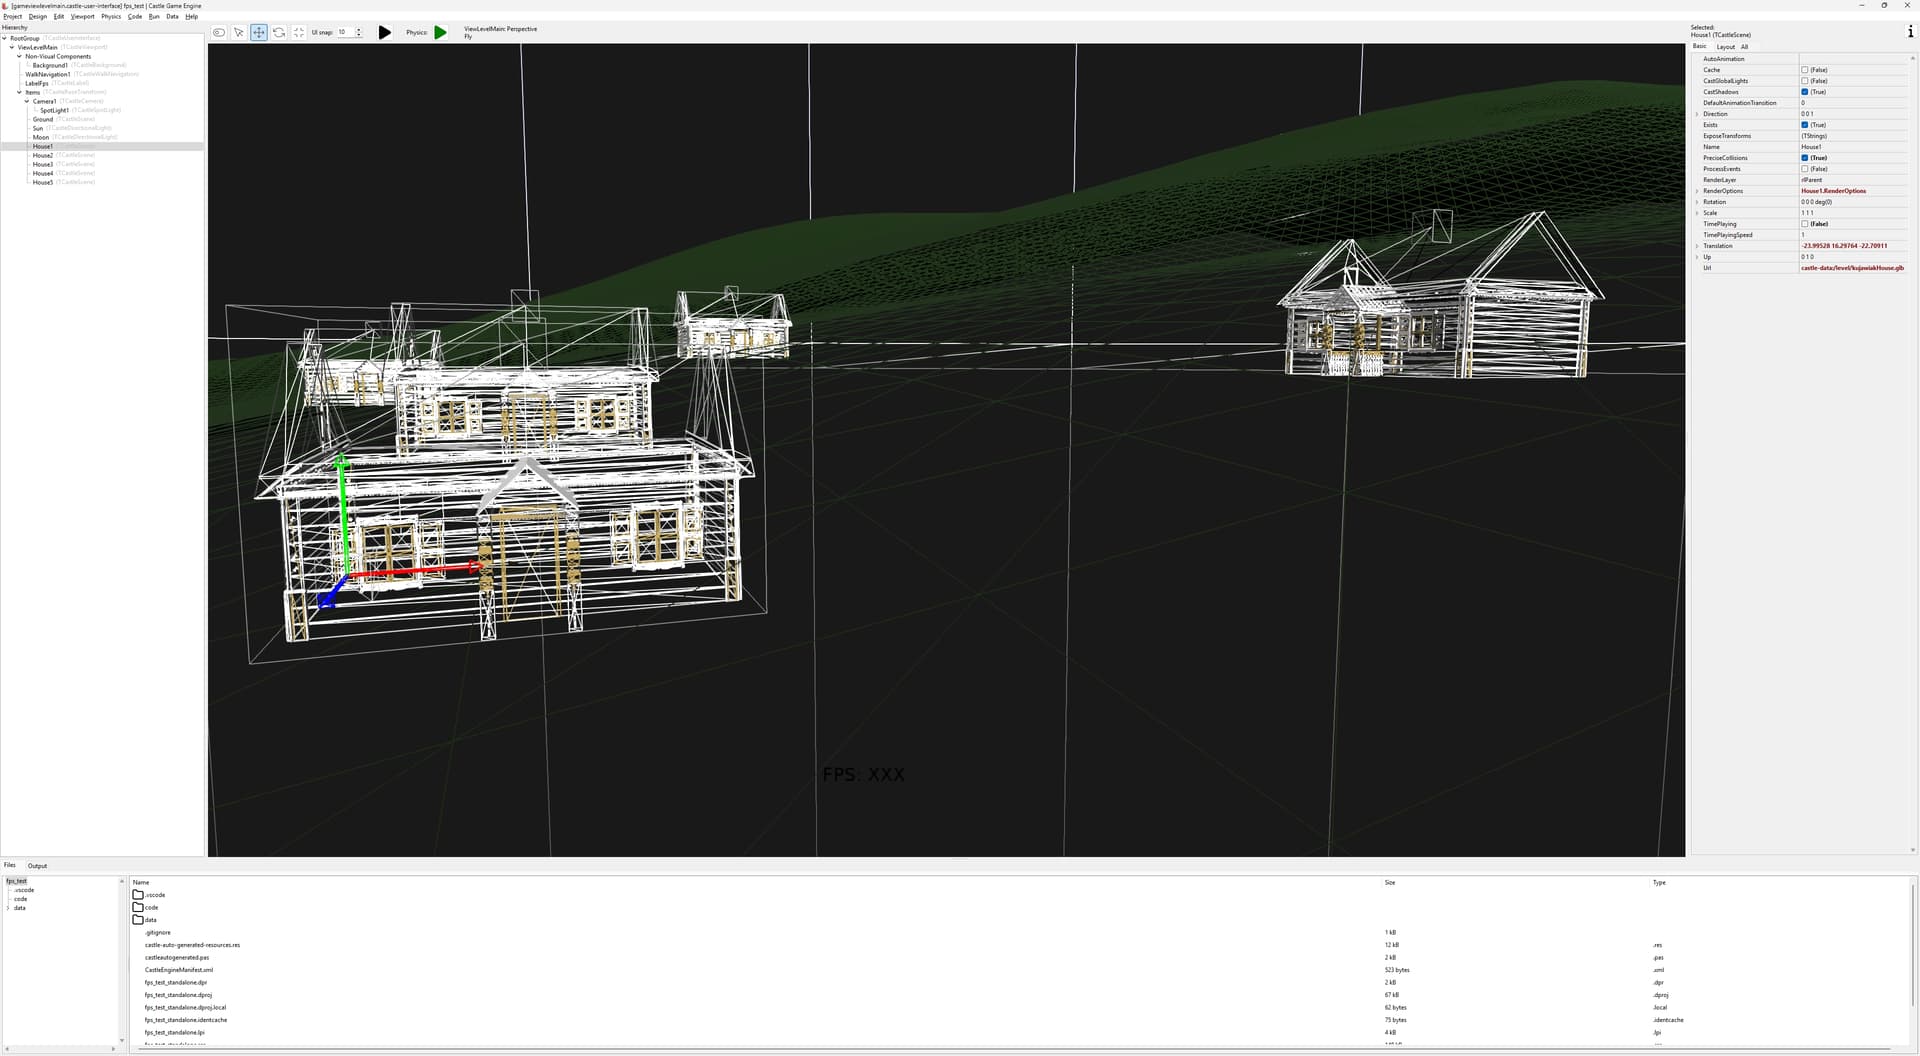The width and height of the screenshot is (1920, 1056).
Task: Expand the Direction property
Action: (x=1697, y=114)
